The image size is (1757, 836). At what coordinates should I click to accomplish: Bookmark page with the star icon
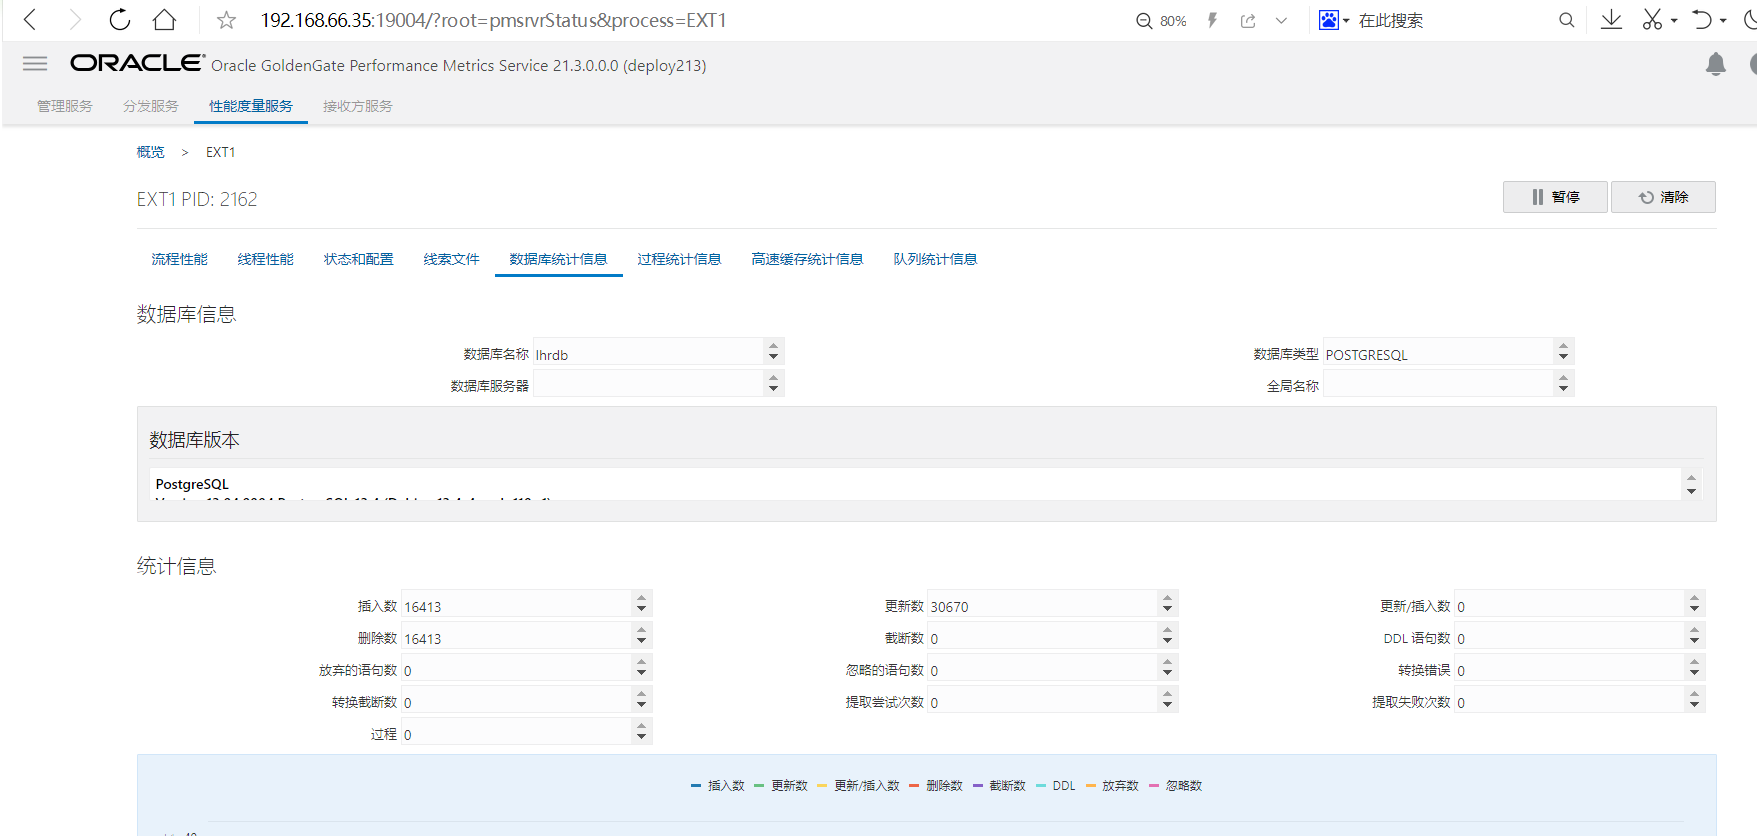click(x=227, y=20)
